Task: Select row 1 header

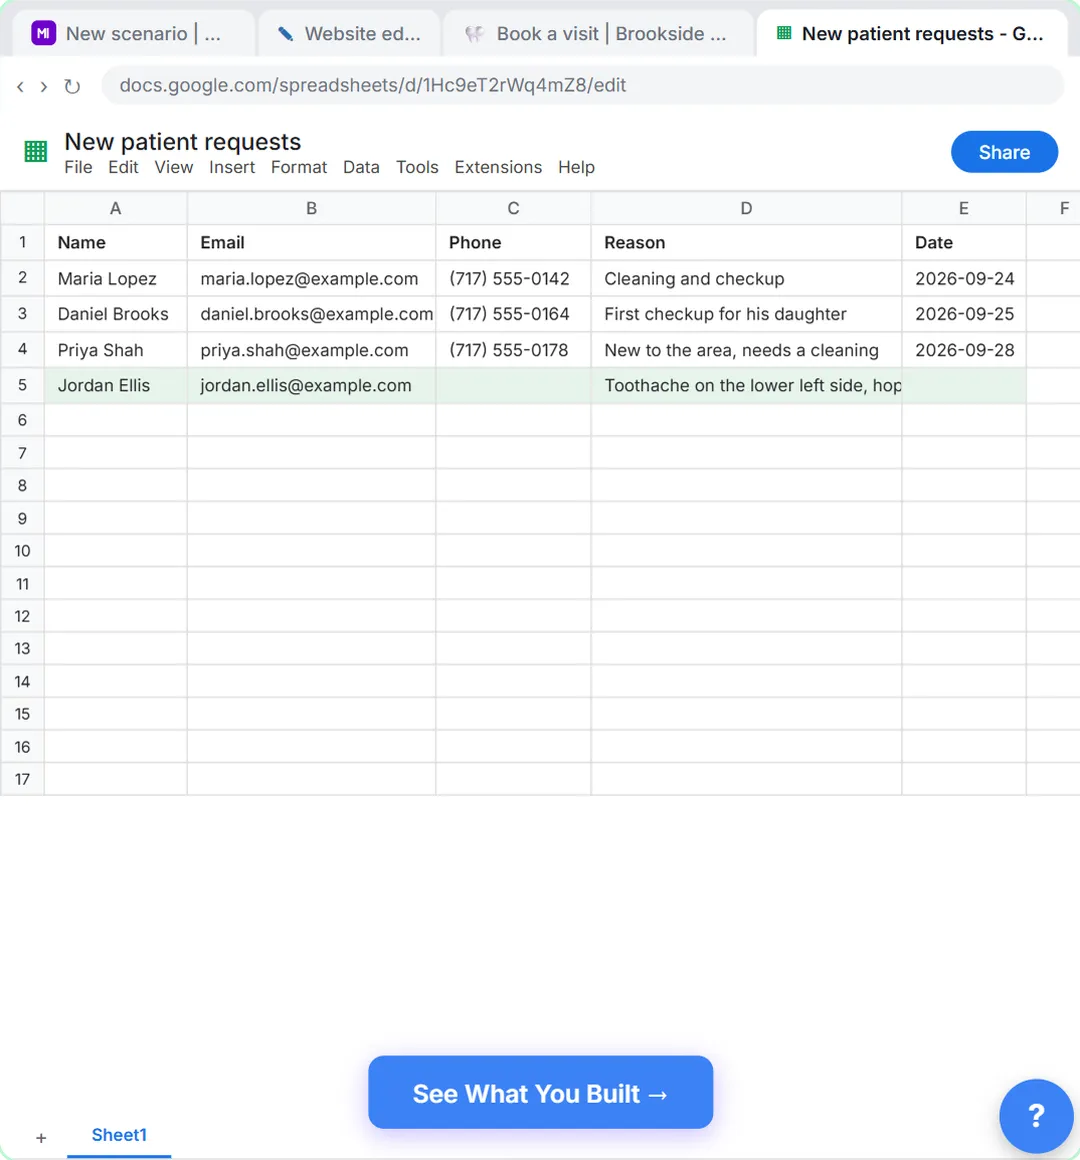Action: tap(22, 243)
